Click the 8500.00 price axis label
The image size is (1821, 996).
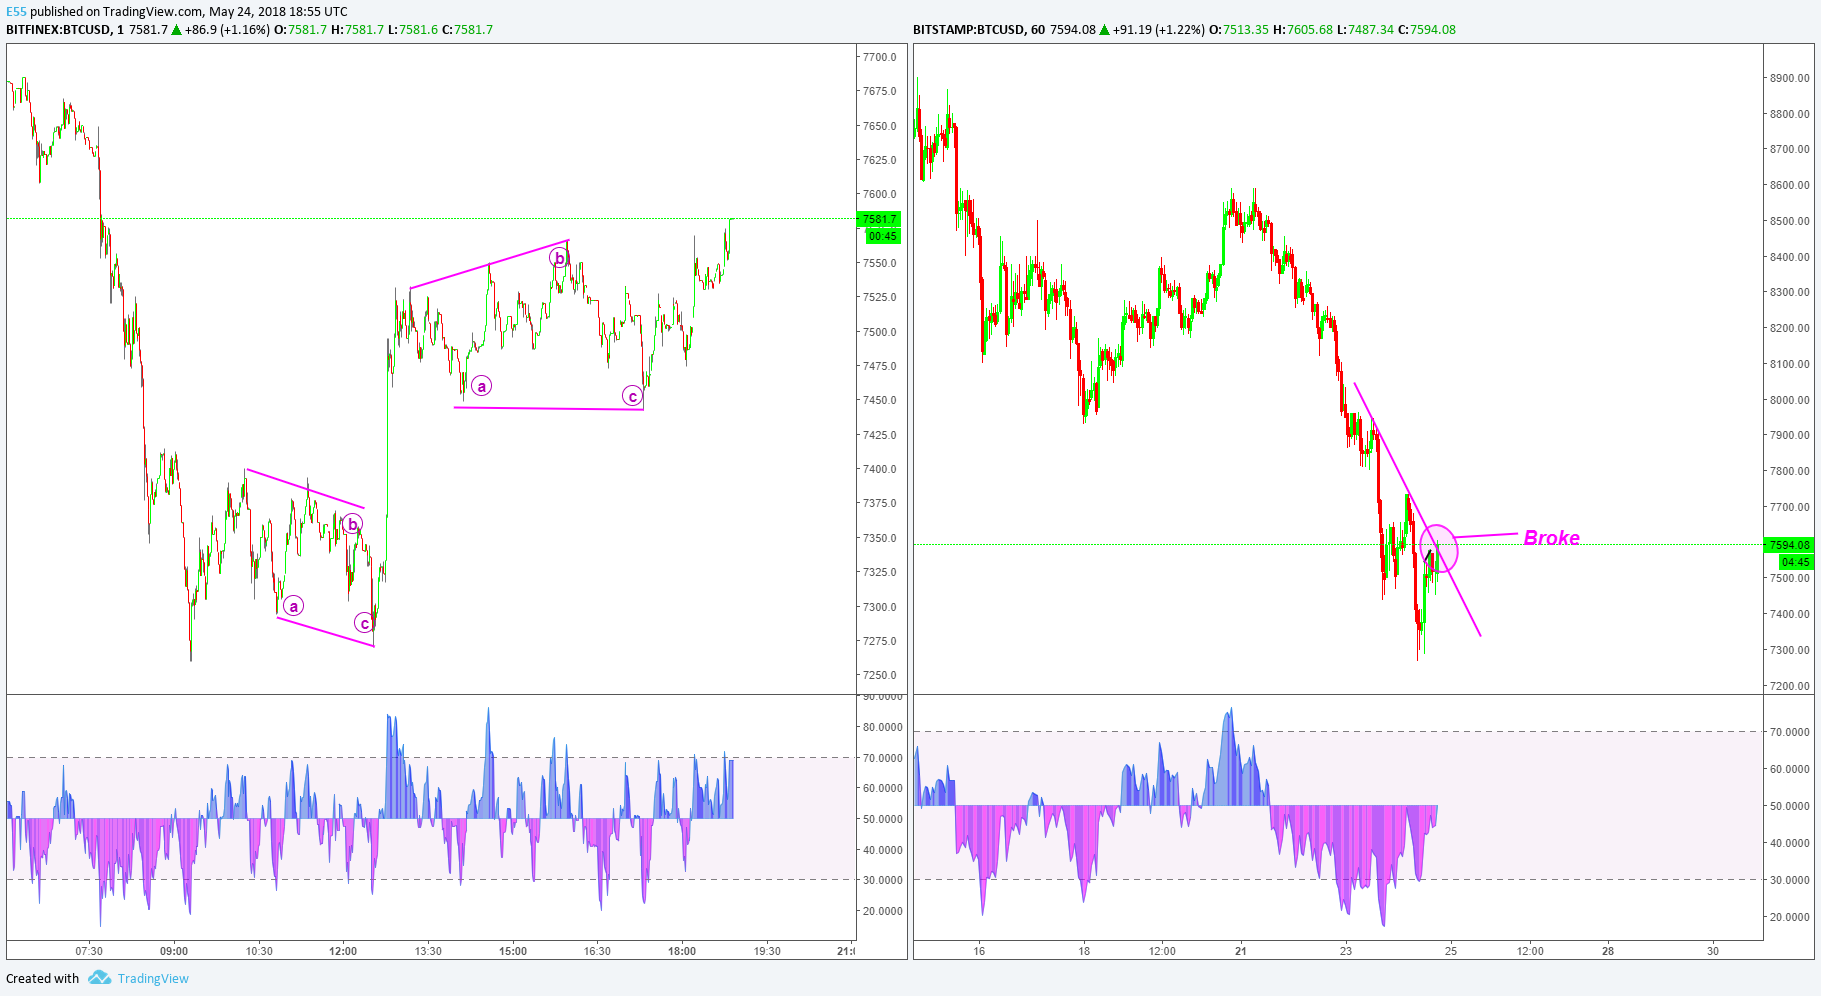(1790, 221)
